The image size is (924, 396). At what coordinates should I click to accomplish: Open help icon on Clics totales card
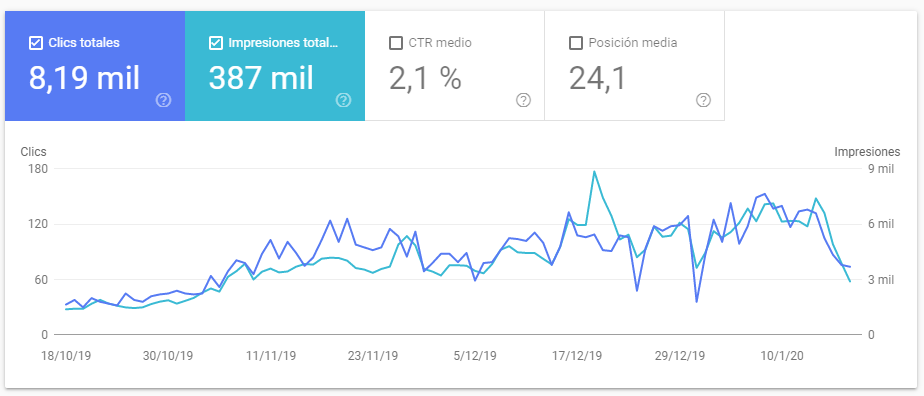click(x=163, y=100)
